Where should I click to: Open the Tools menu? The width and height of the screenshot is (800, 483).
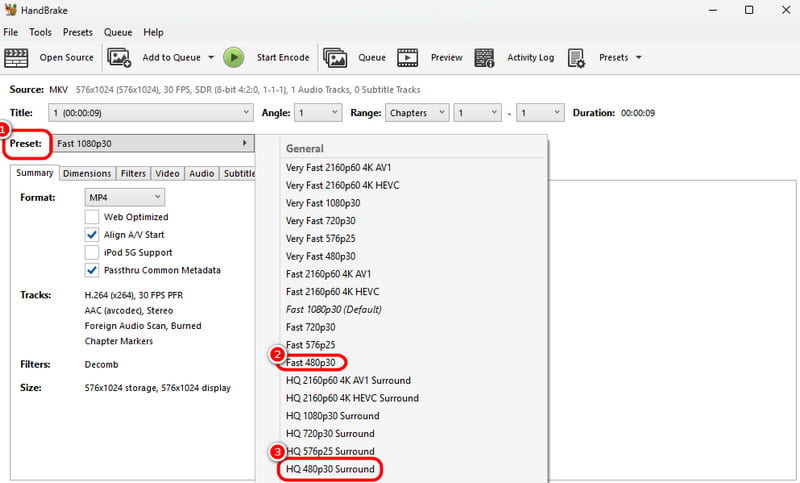(x=40, y=32)
